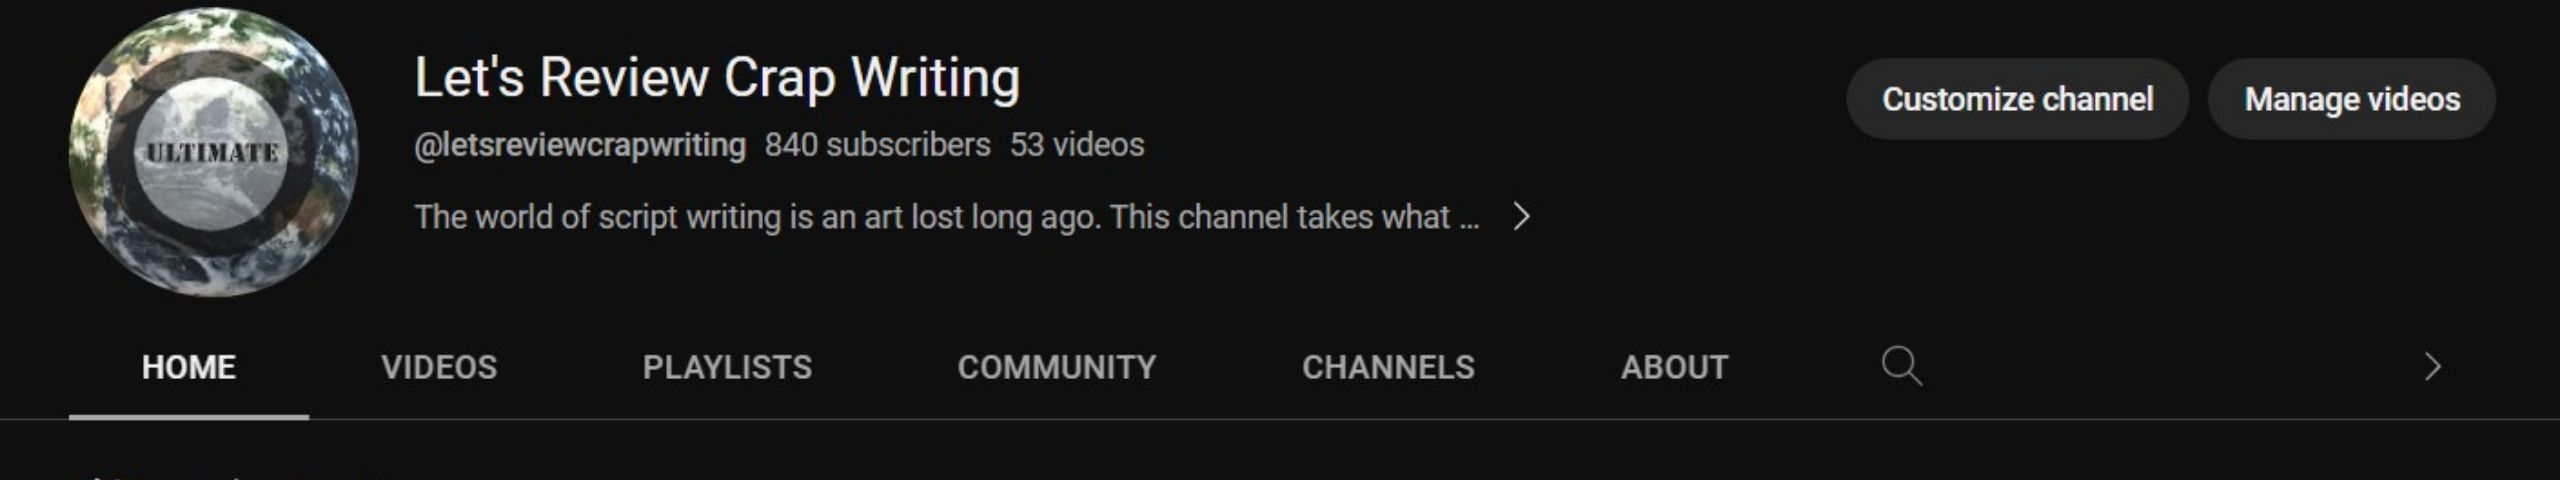Click the 53 videos count
2560x480 pixels.
(1077, 145)
